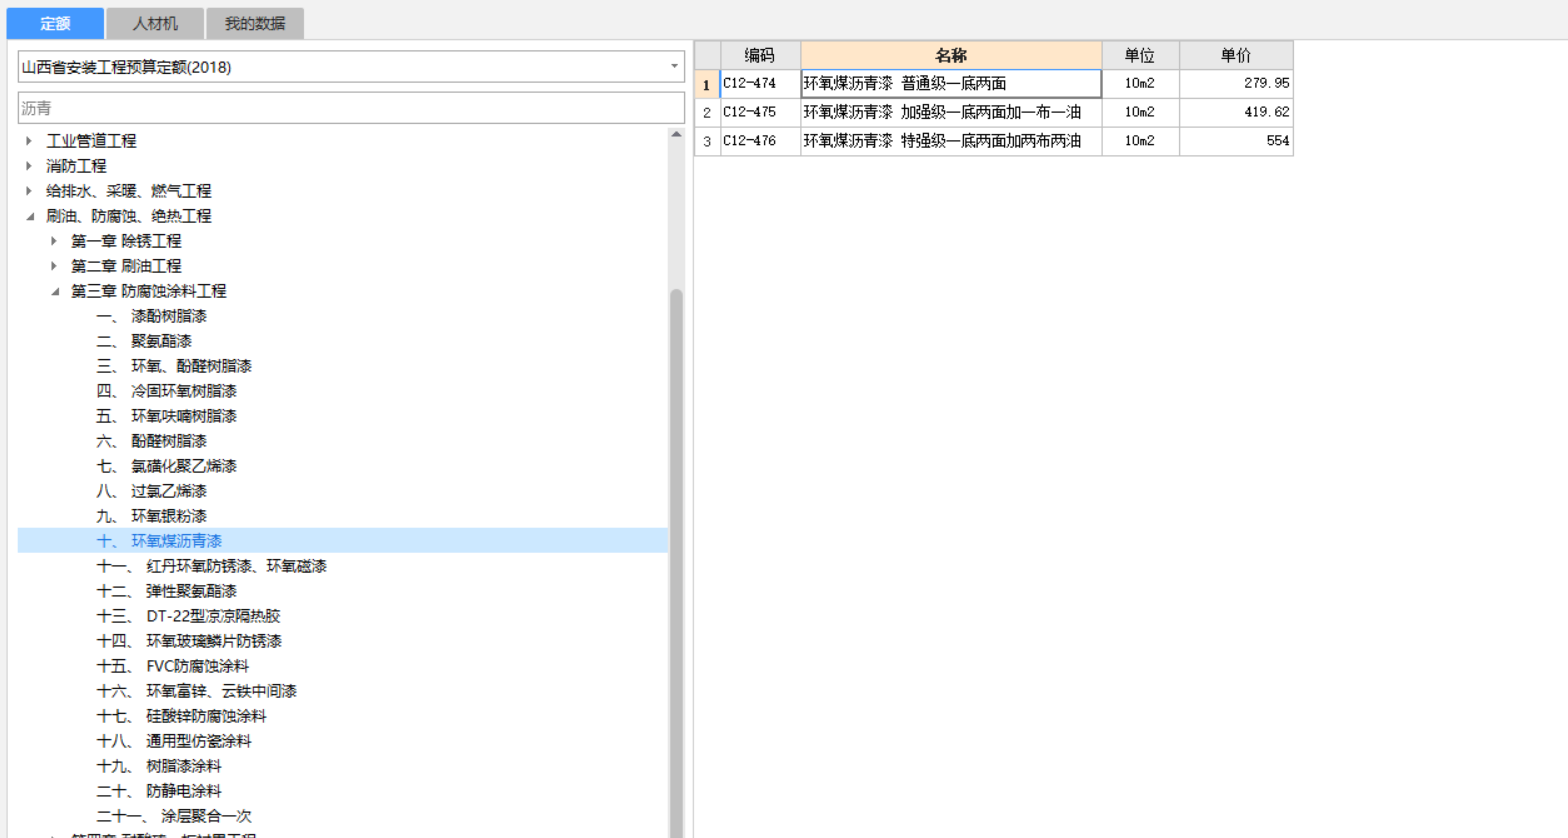Screen dimensions: 1568x838
Task: Click code cell C12-476
Action: 760,142
